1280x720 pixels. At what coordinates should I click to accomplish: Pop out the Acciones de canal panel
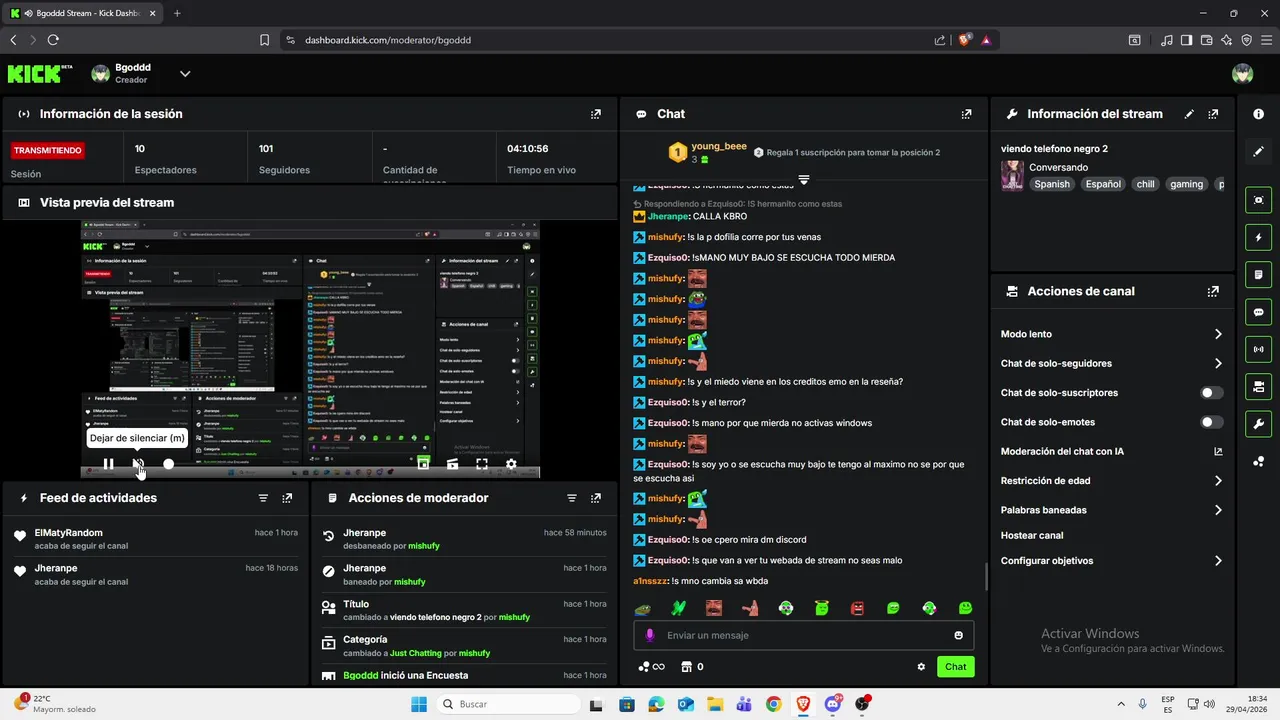(x=1213, y=292)
